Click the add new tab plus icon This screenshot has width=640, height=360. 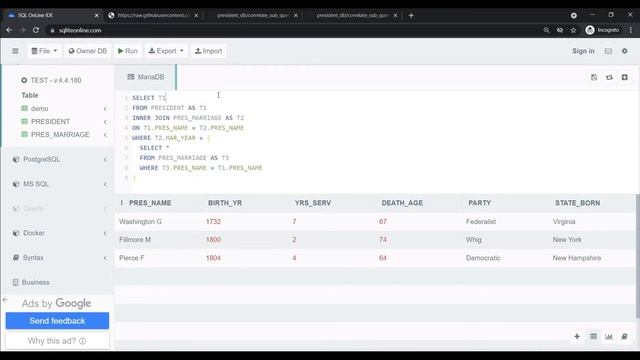tap(624, 77)
